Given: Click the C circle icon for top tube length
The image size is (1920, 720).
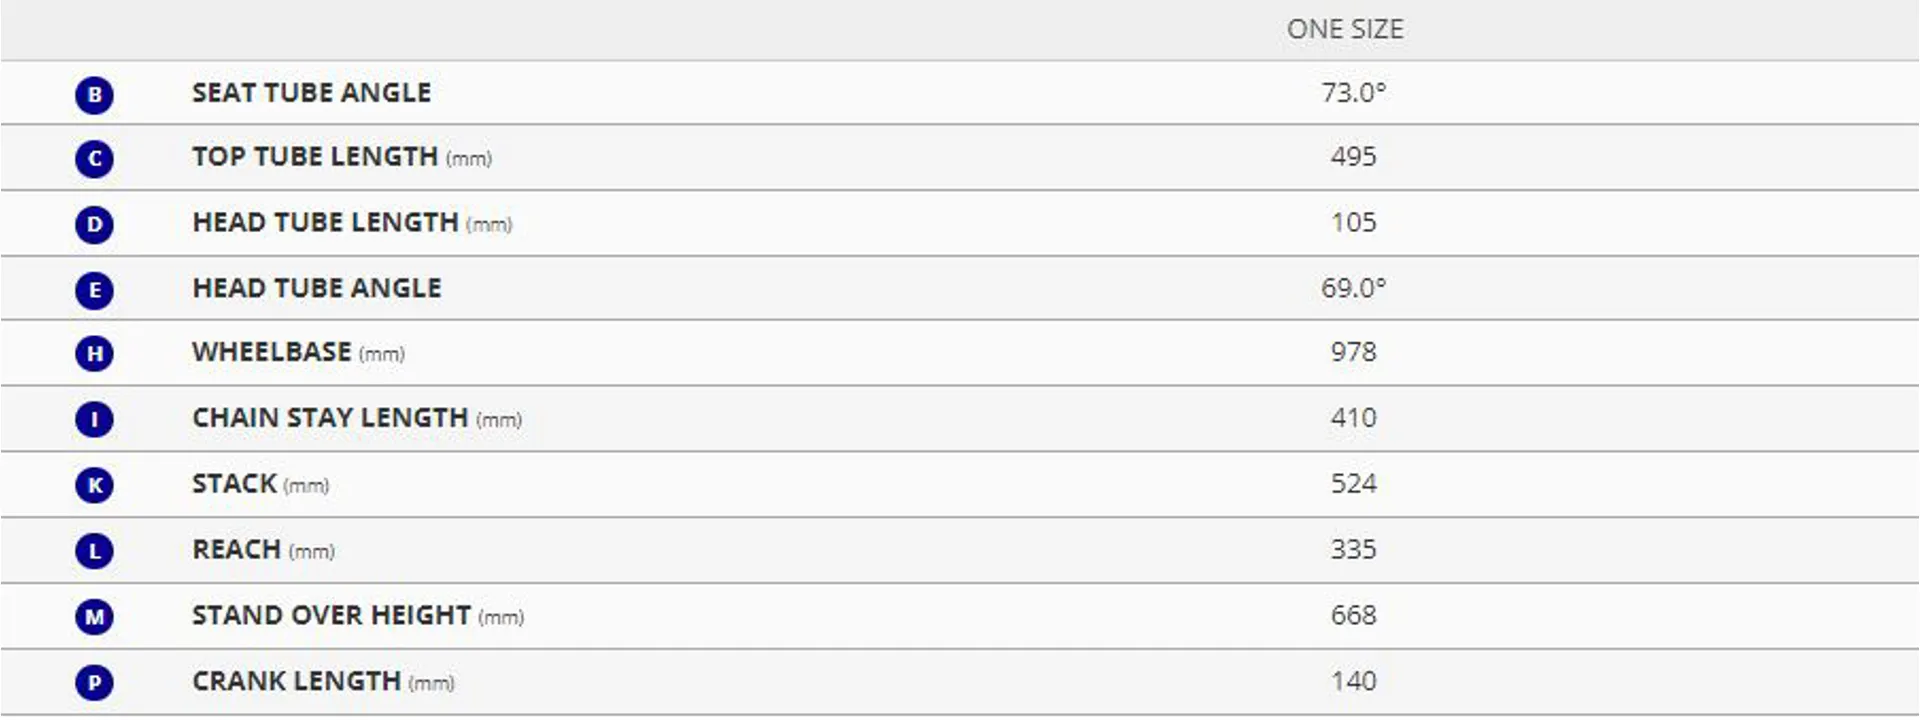Looking at the screenshot, I should coord(94,159).
